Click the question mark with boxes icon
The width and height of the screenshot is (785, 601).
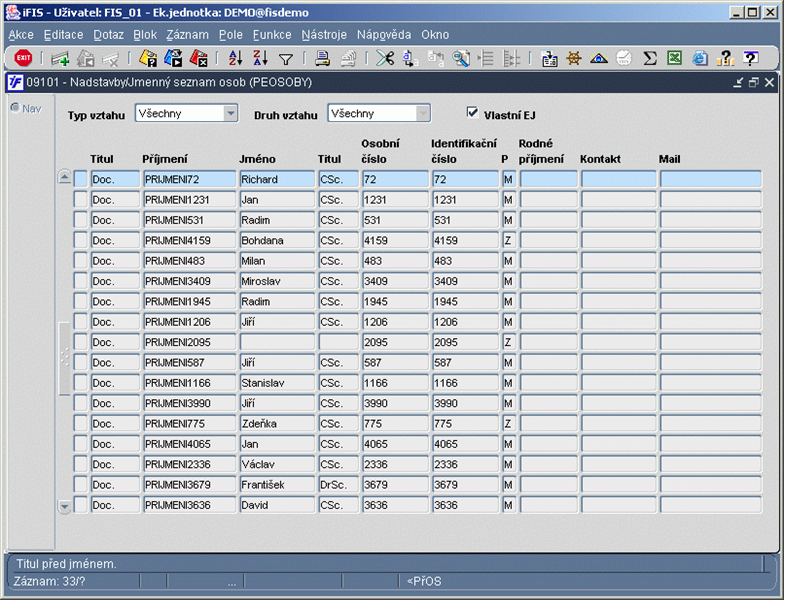[725, 59]
